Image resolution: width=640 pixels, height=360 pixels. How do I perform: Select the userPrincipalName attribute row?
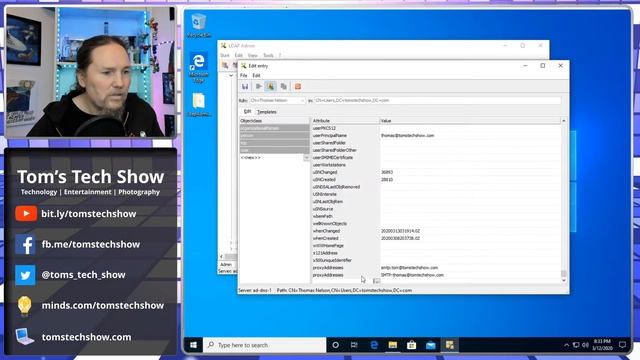(436, 136)
